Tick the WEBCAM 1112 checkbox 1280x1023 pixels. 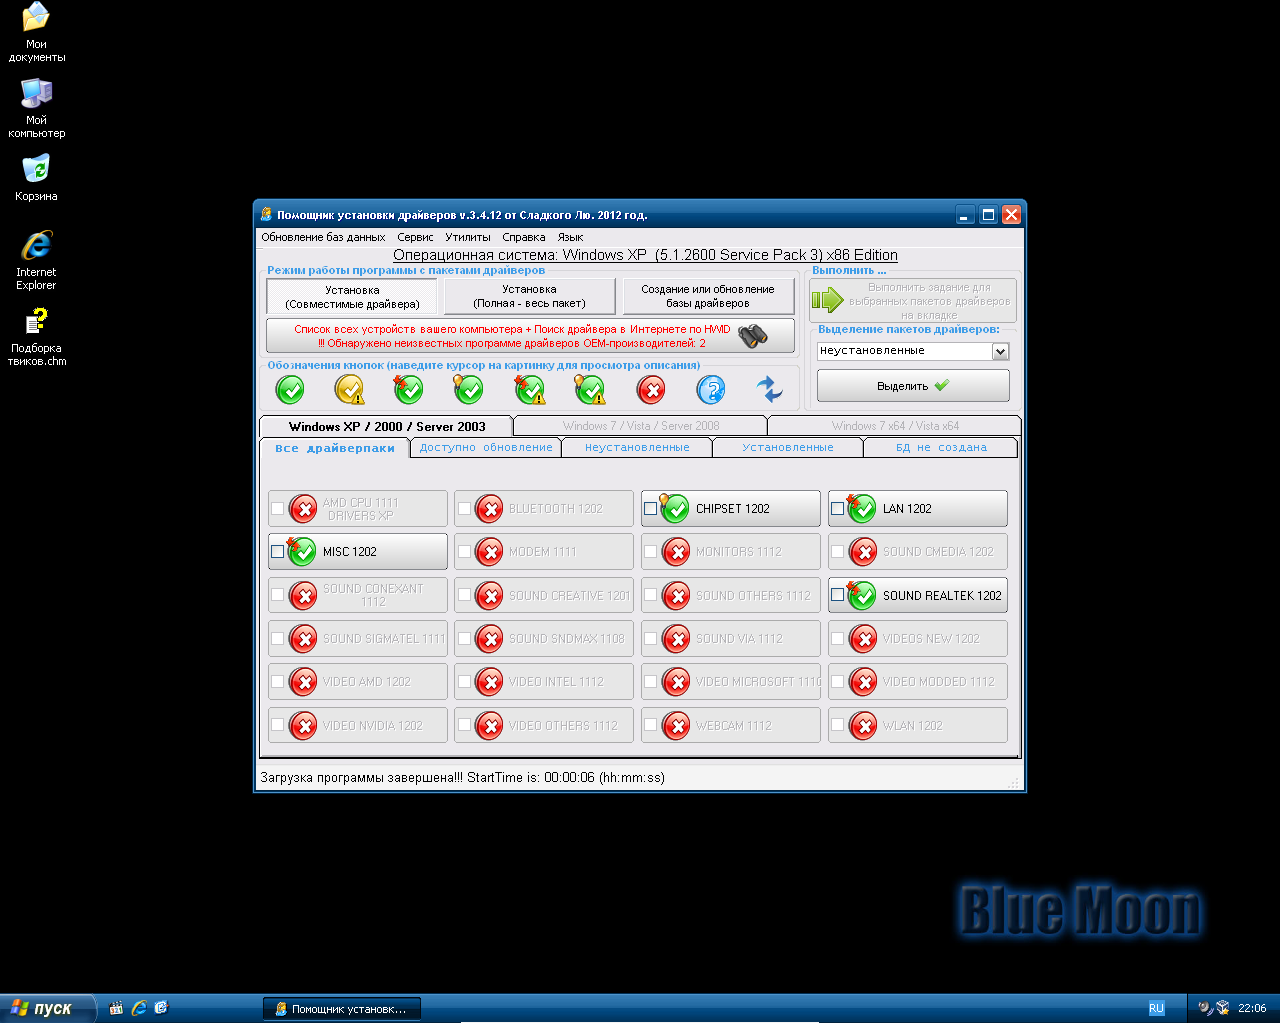651,726
